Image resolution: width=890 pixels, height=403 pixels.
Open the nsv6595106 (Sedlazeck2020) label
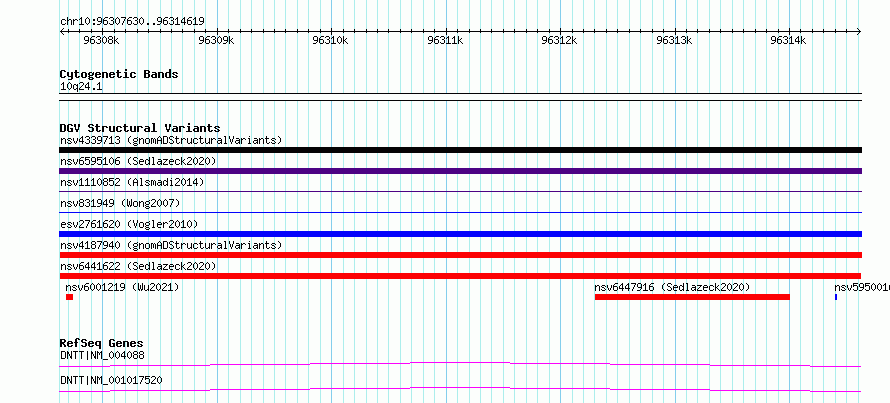[138, 161]
